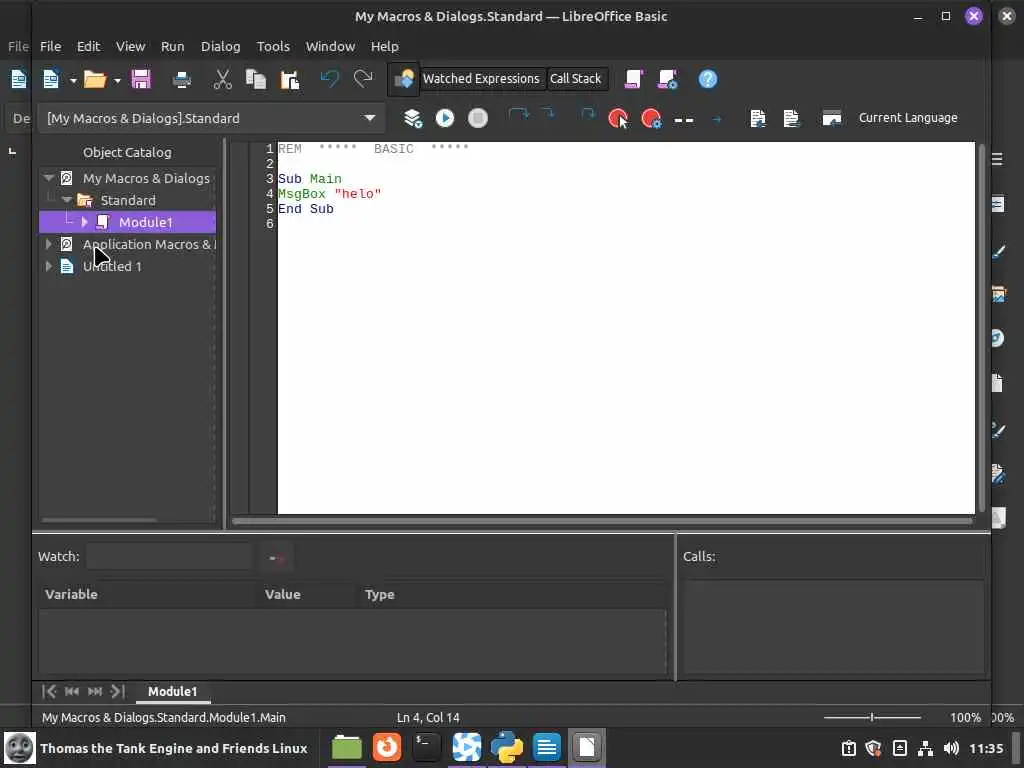
Task: Open the Select Macro icon
Action: coord(633,79)
